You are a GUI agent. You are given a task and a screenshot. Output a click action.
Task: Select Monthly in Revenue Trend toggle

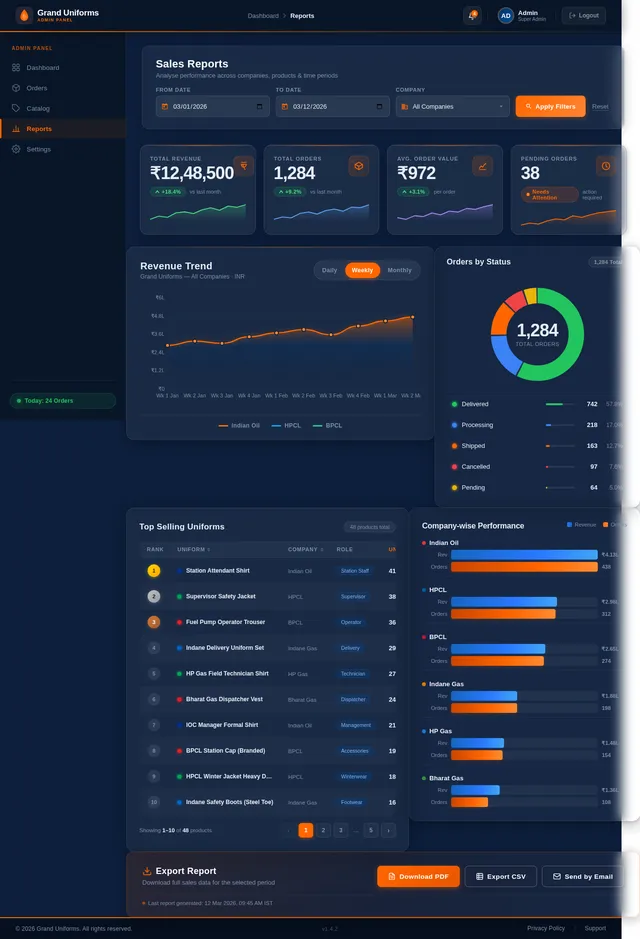point(399,270)
